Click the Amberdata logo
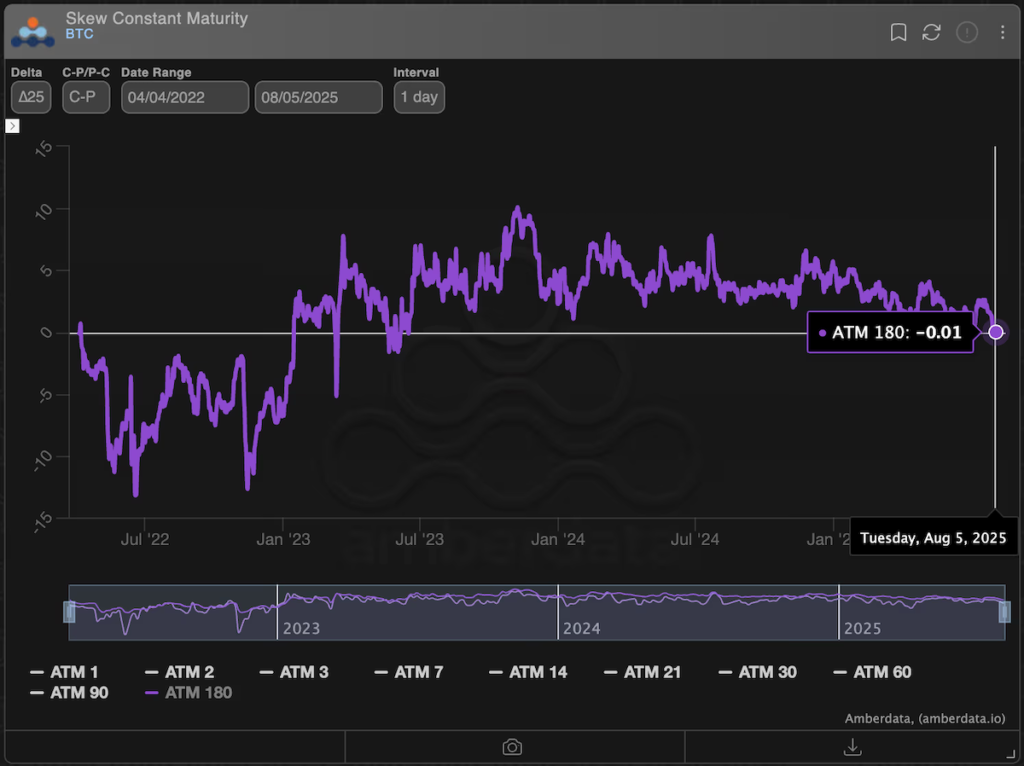Screen dimensions: 1024x766 click(33, 31)
